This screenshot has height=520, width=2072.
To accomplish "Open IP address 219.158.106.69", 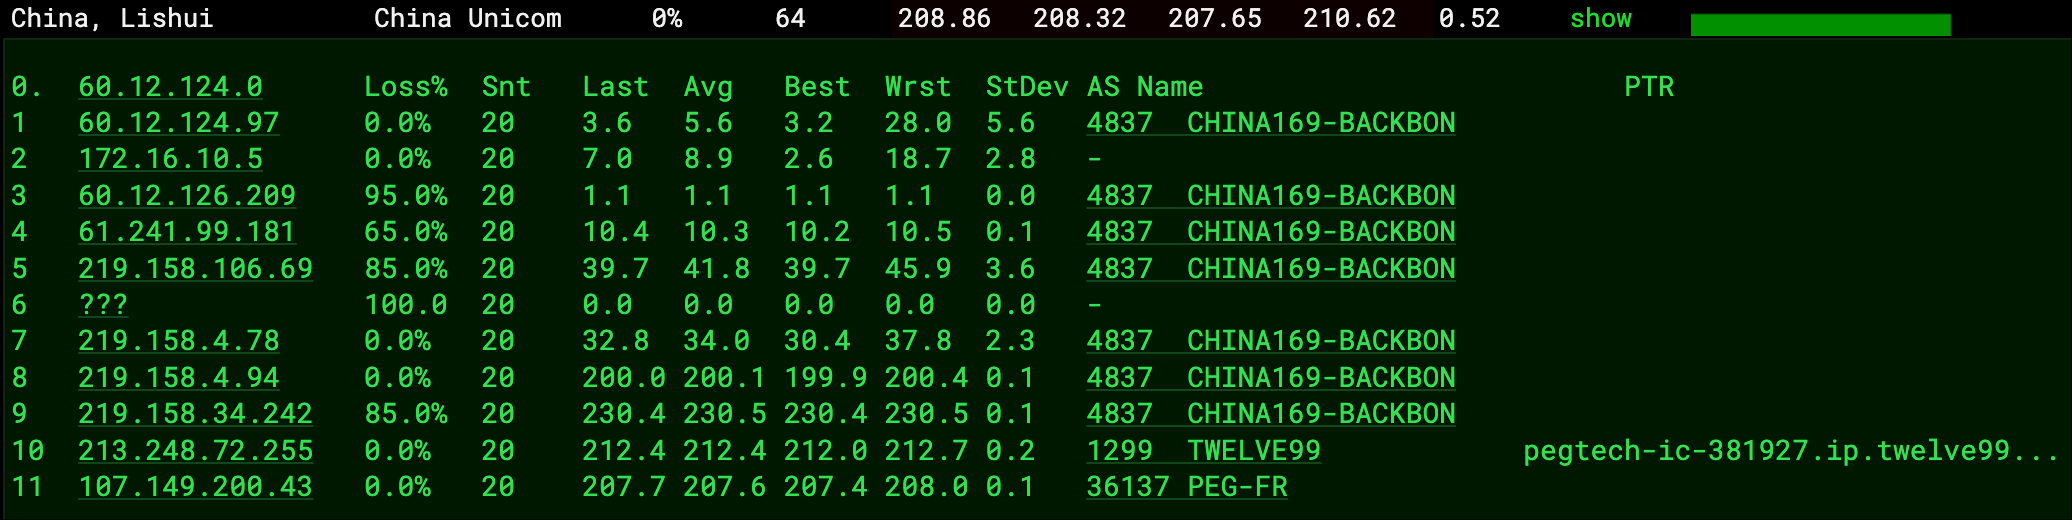I will tap(196, 269).
